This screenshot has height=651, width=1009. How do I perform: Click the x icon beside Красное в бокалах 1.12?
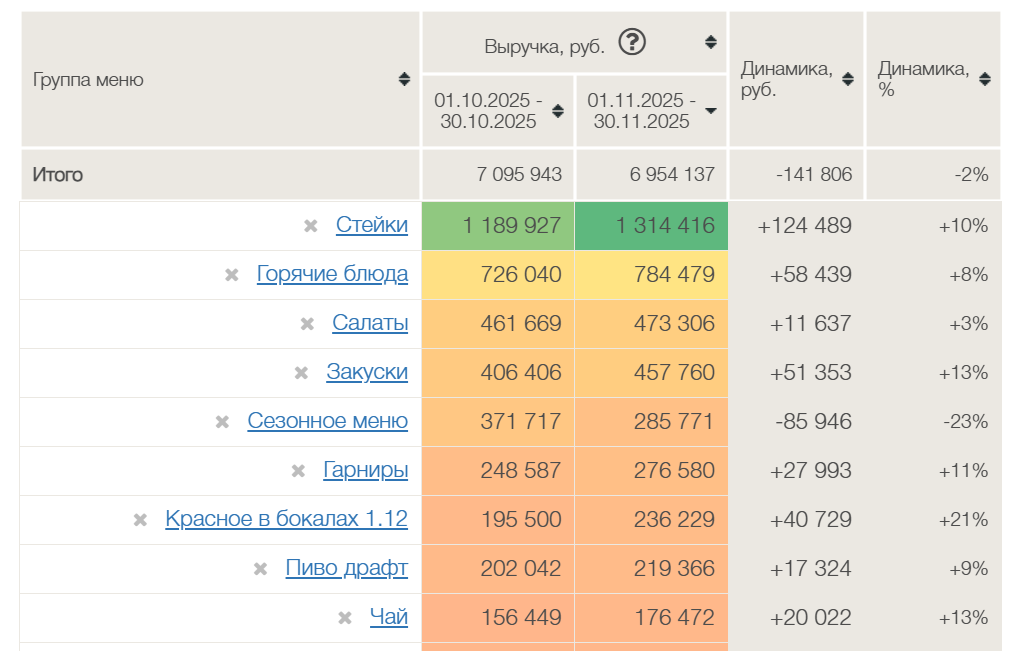(x=141, y=520)
